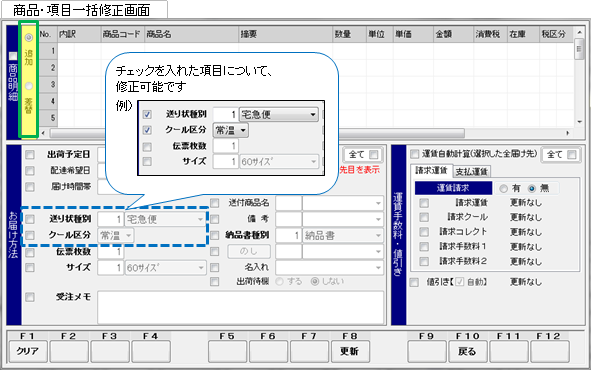The image size is (591, 370).
Task: Check the 配達希望日 checkbox
Action: pyautogui.click(x=30, y=171)
